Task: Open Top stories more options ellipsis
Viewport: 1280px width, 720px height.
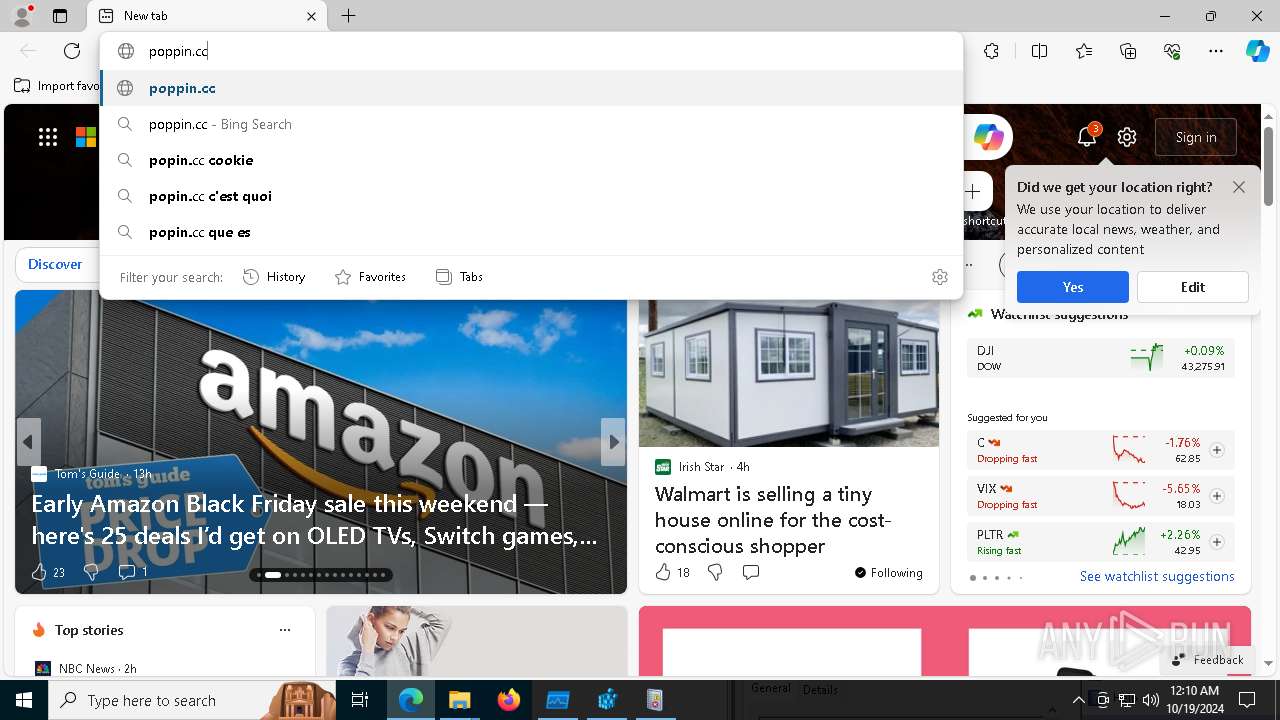Action: pos(285,630)
